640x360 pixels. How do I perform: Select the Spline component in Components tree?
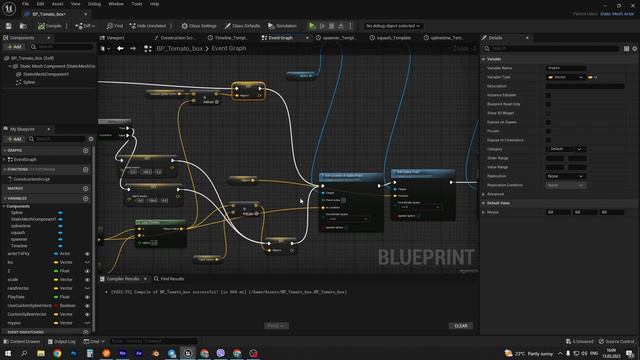tap(29, 82)
